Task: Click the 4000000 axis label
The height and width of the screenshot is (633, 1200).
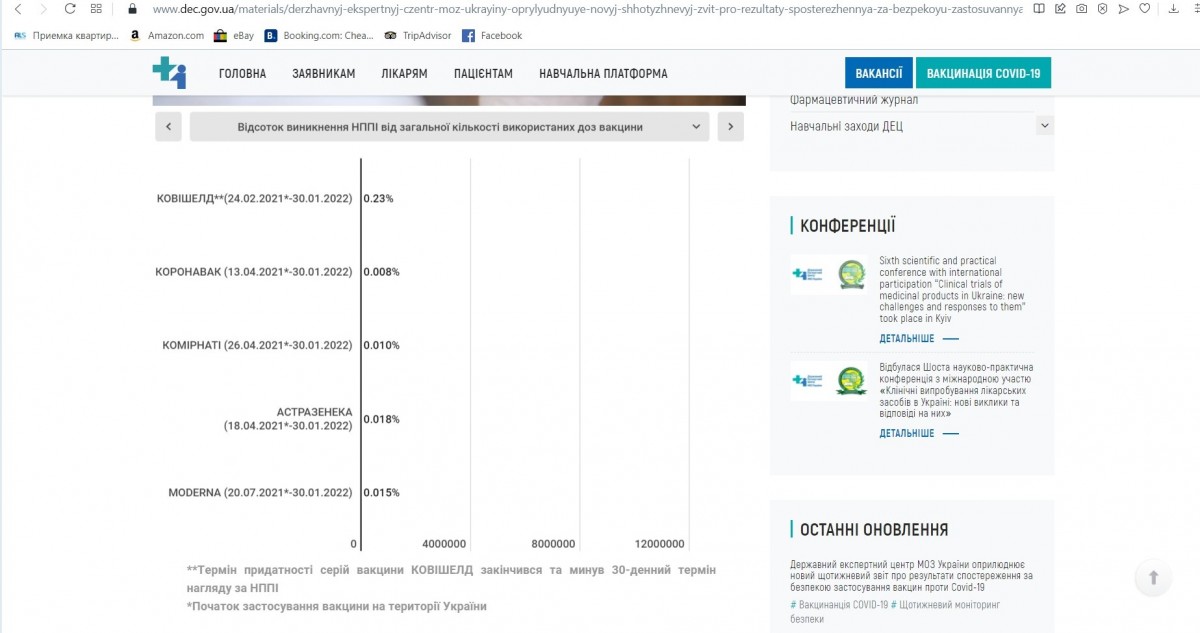Action: [x=444, y=544]
